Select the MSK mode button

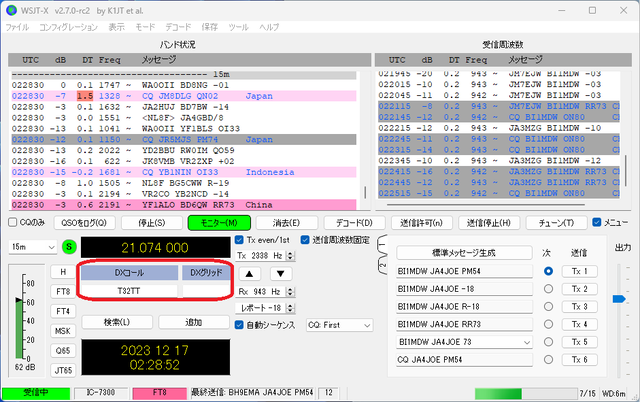[x=63, y=331]
